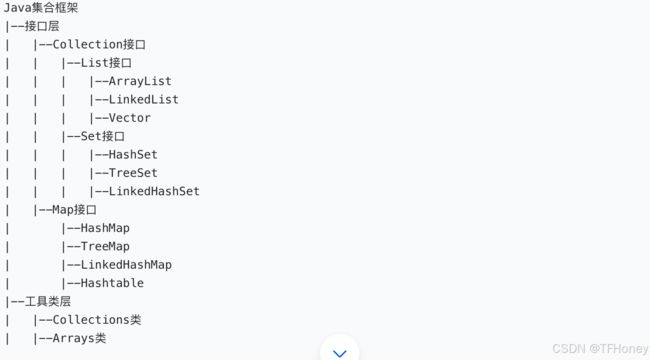The width and height of the screenshot is (650, 360).
Task: Select the 工具类层 tree node
Action: click(48, 301)
